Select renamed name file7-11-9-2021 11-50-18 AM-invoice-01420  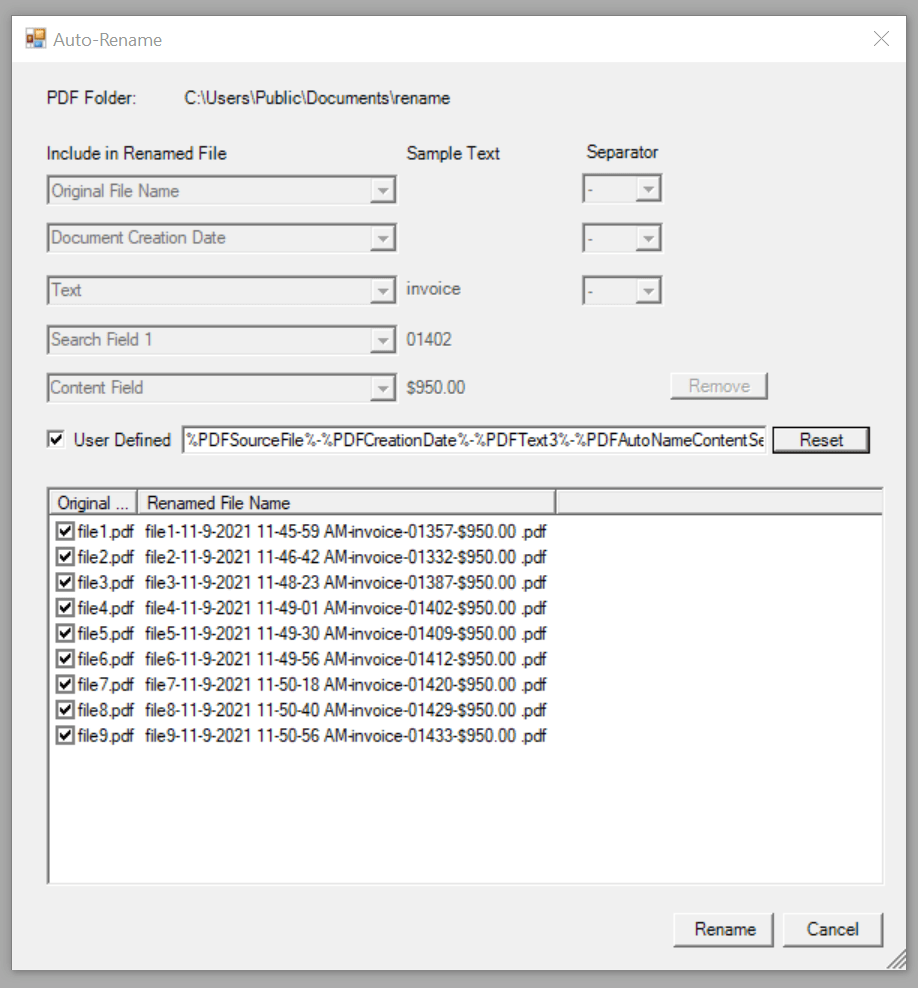(345, 684)
